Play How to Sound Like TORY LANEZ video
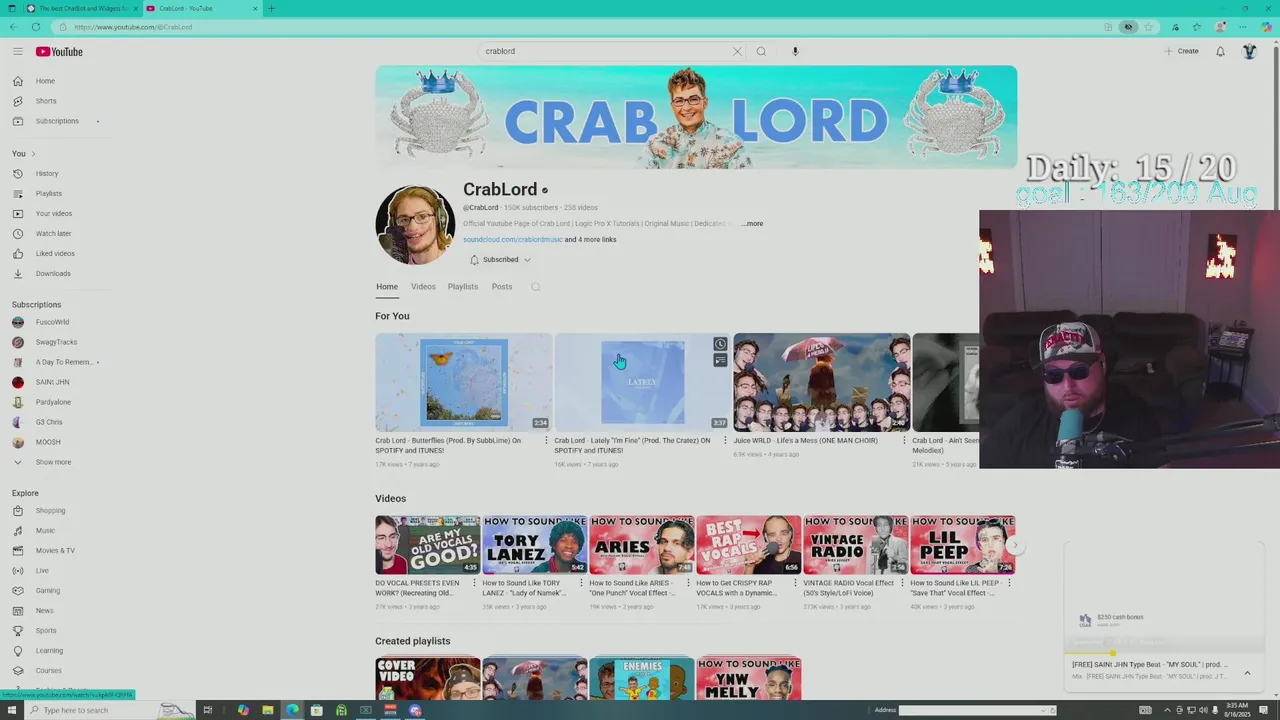The height and width of the screenshot is (720, 1280). pos(534,545)
